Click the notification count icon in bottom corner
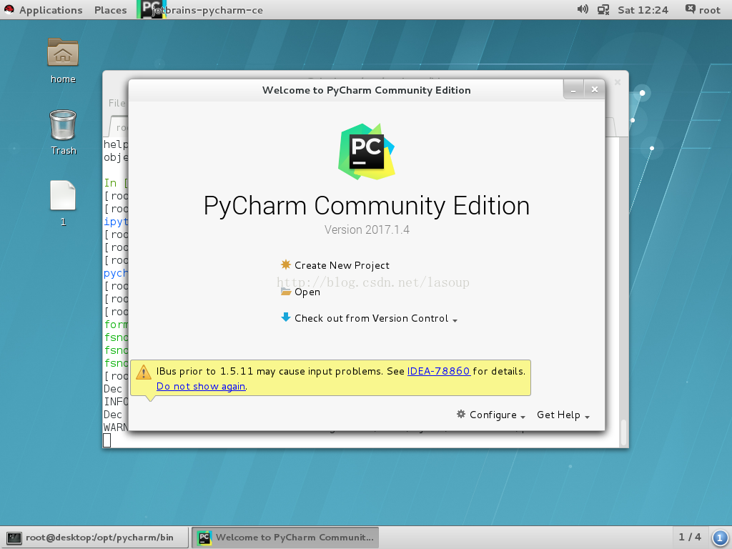The height and width of the screenshot is (549, 732). point(720,537)
